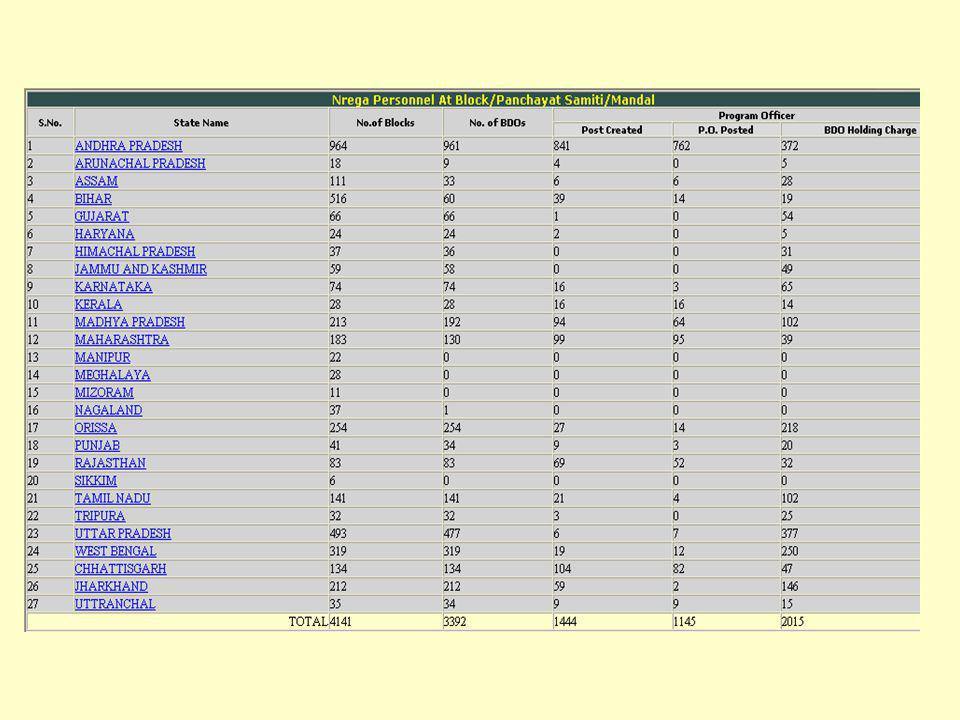Click Andhra Pradesh P.O. Posted value 762
Screen dimensions: 960x720
point(681,146)
